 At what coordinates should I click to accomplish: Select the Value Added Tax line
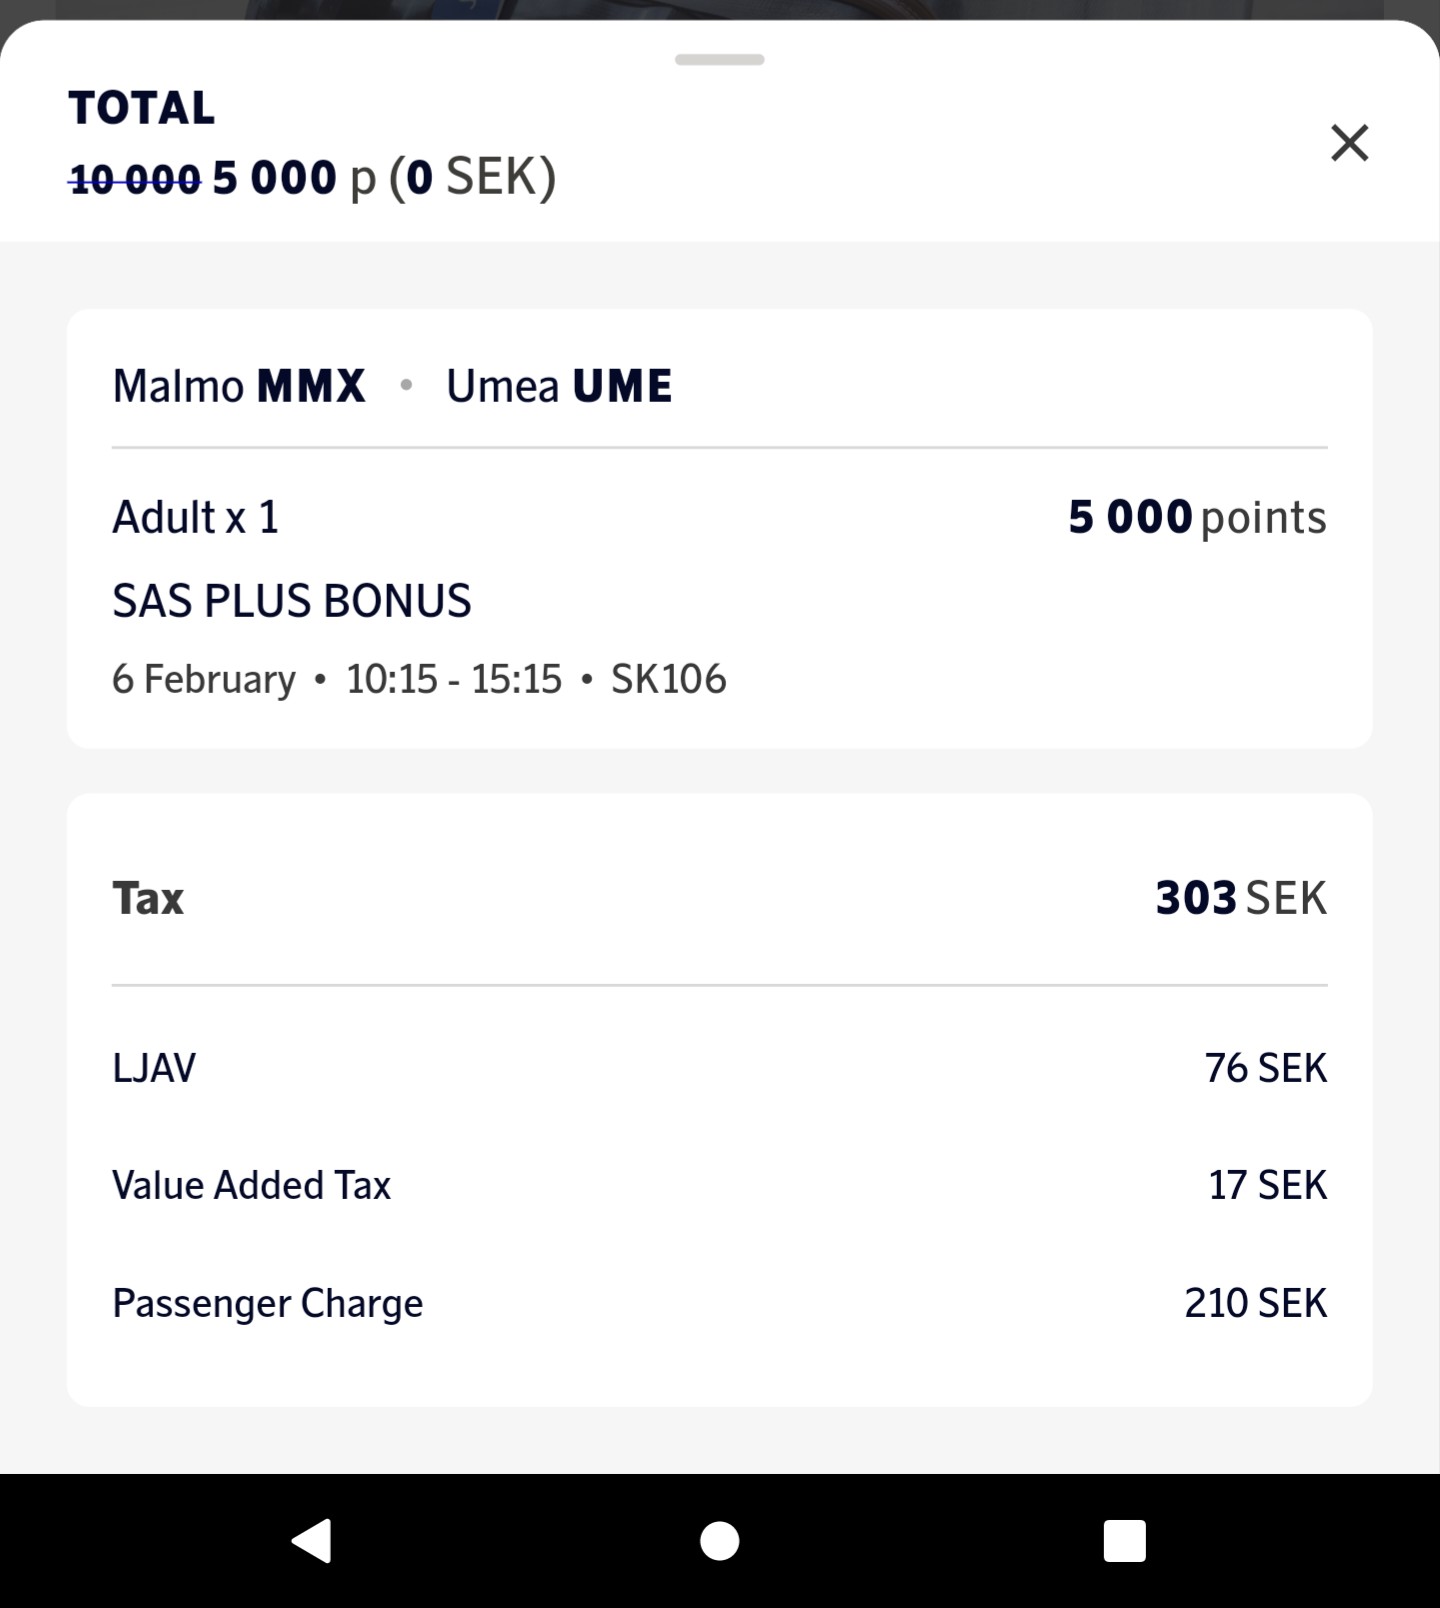click(251, 1185)
